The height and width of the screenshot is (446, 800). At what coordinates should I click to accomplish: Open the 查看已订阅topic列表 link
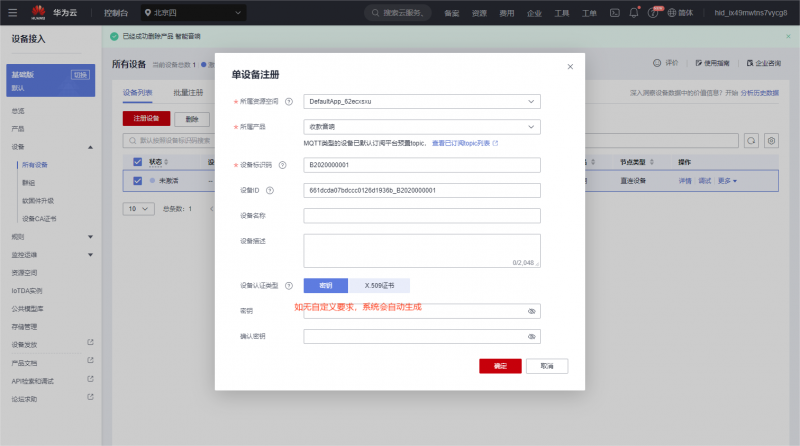coord(464,143)
